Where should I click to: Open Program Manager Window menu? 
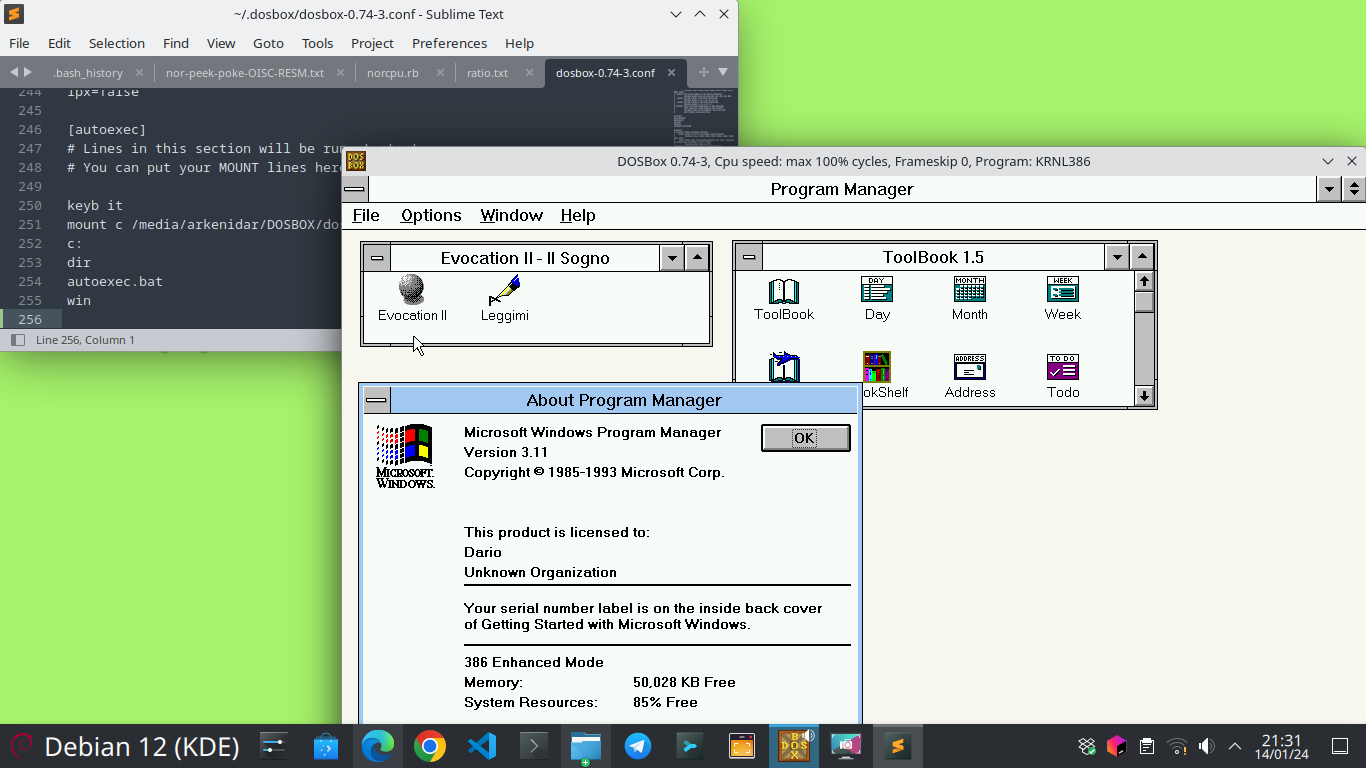pyautogui.click(x=511, y=215)
